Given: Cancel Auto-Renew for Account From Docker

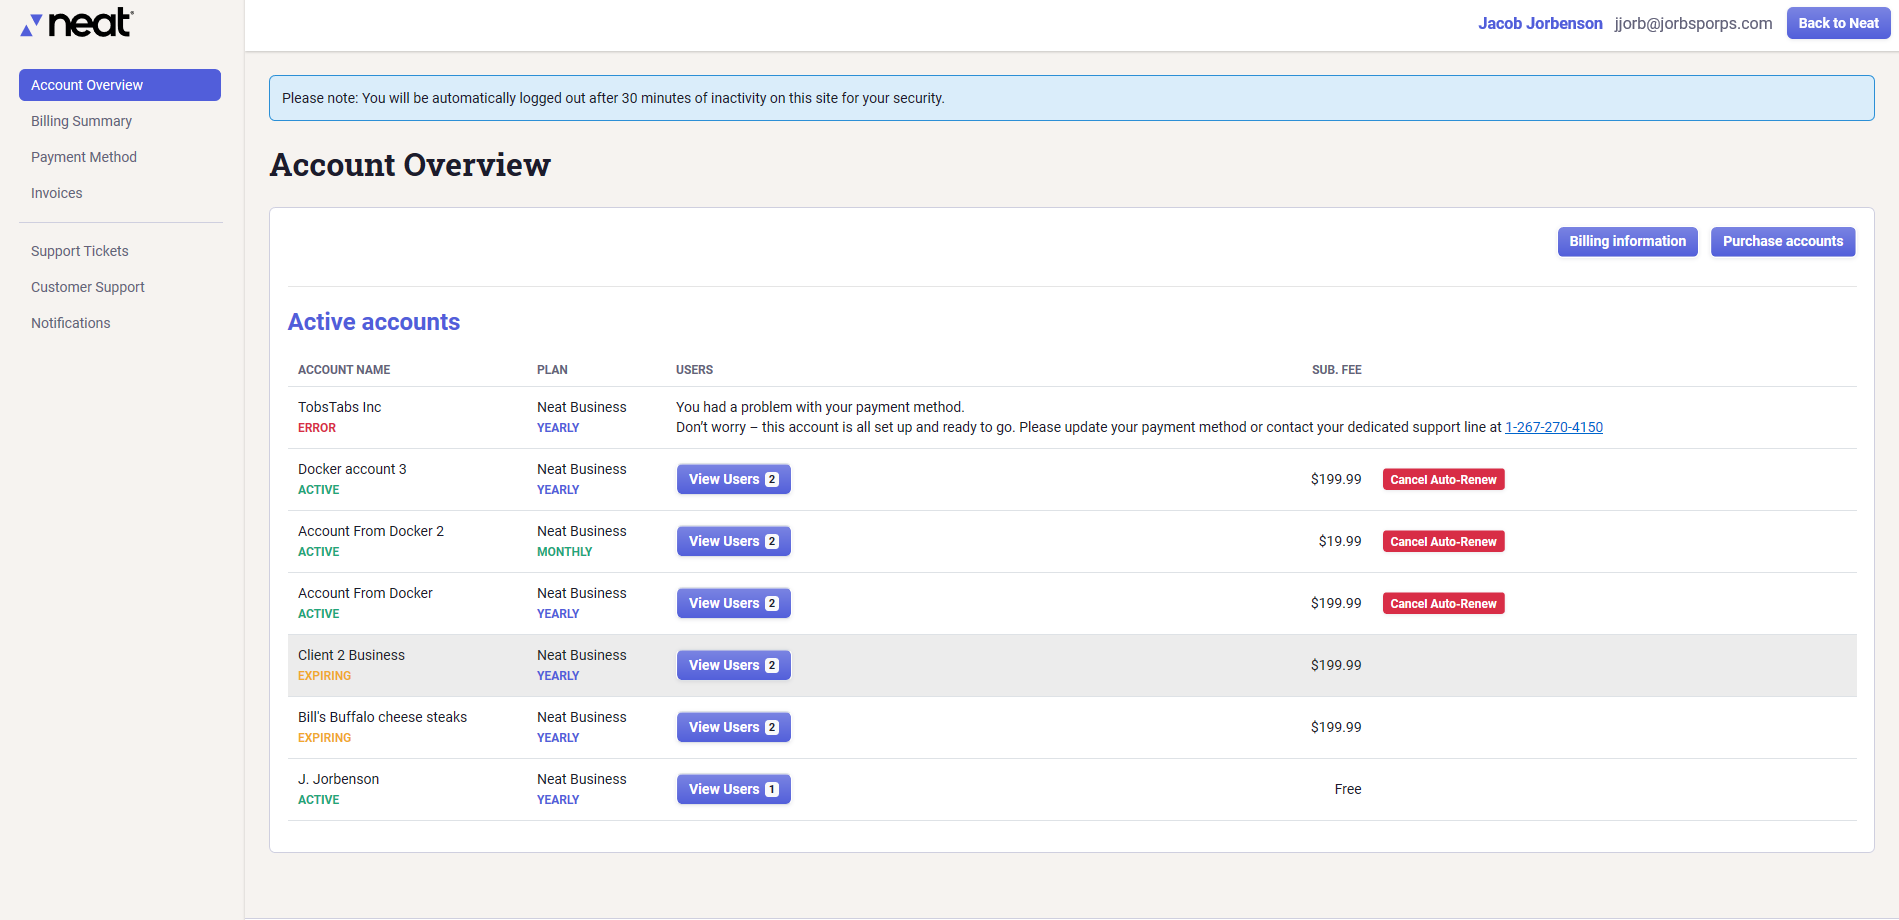Looking at the screenshot, I should pos(1443,603).
